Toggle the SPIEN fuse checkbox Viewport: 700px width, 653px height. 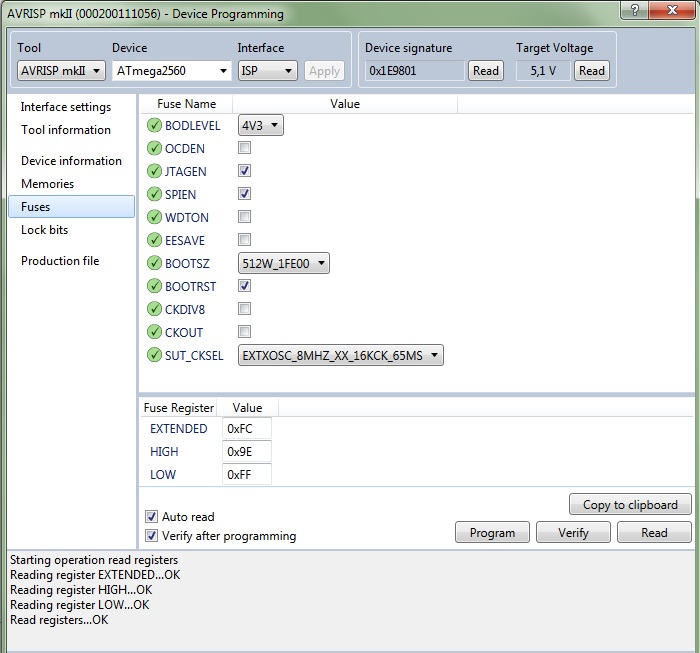tap(244, 194)
